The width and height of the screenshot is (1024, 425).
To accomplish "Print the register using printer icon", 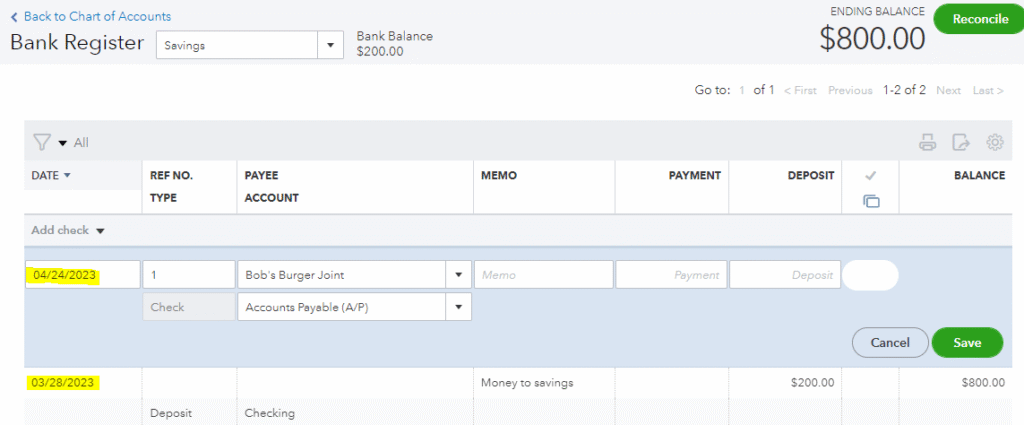I will [x=928, y=142].
